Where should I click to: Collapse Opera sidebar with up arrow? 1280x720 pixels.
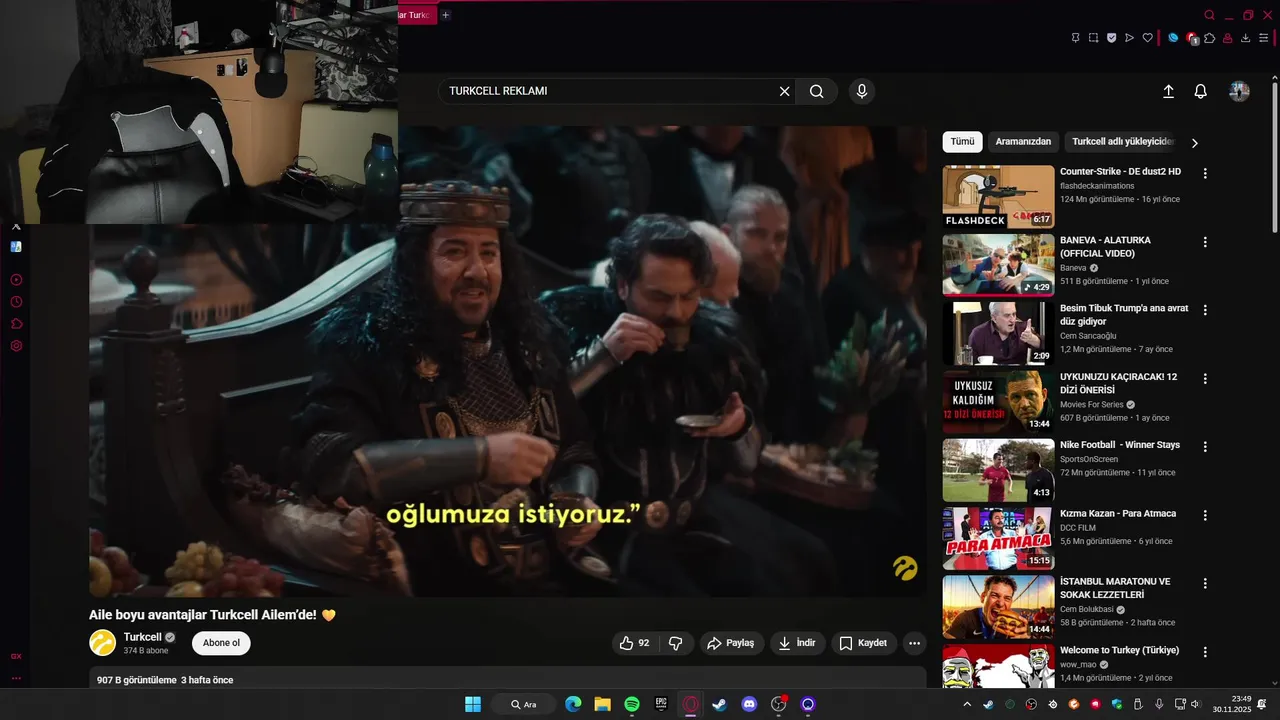[x=16, y=228]
